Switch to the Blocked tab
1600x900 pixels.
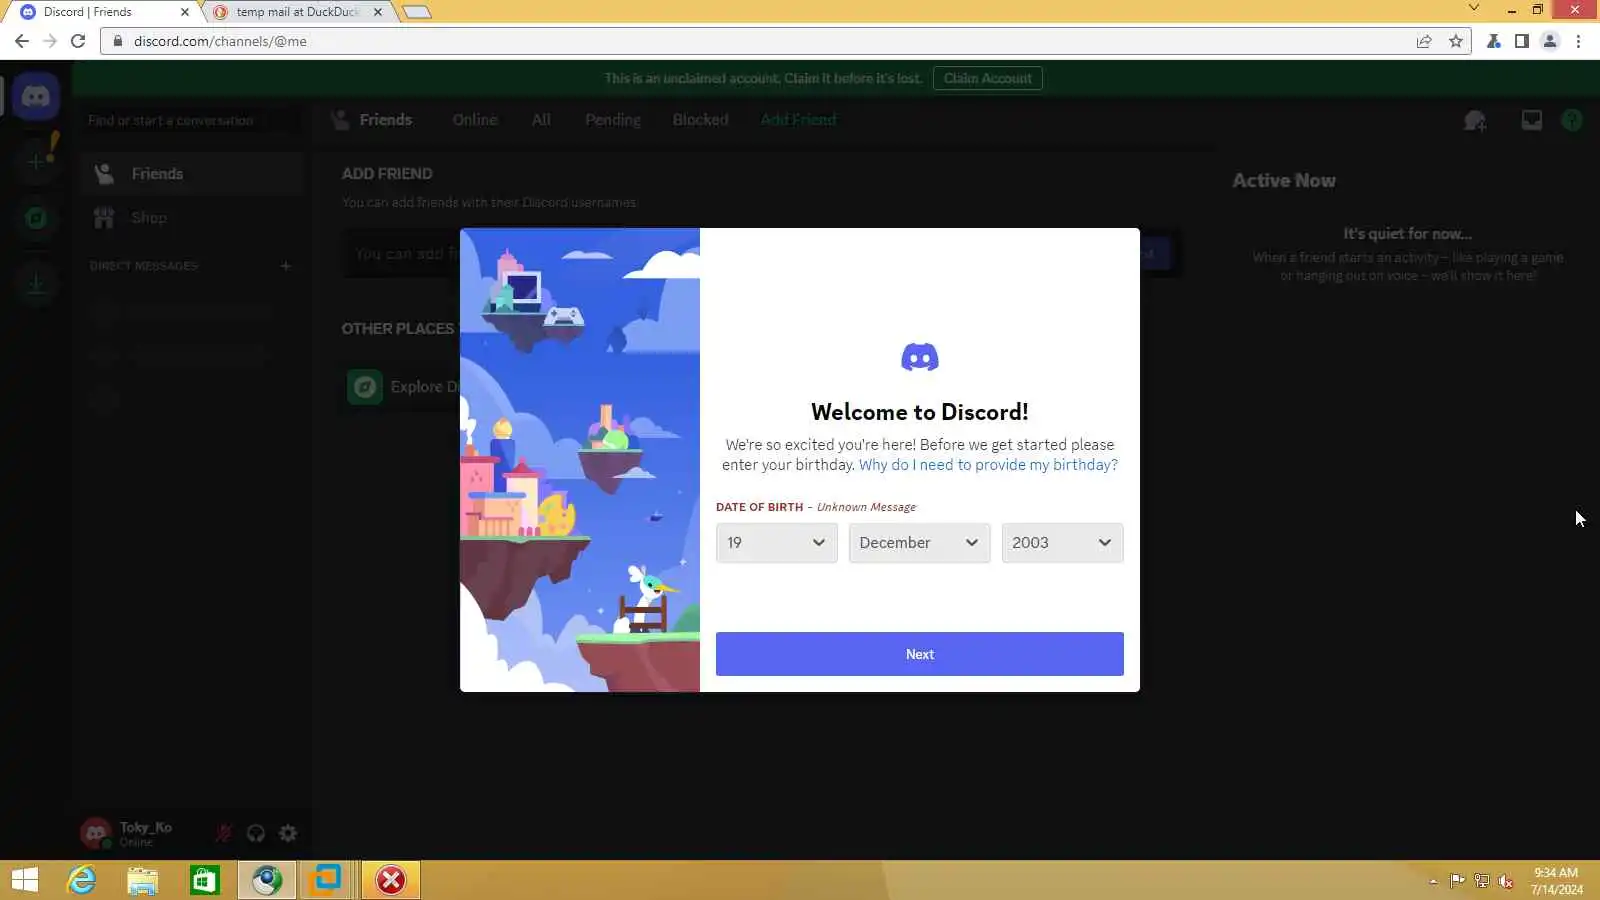coord(700,120)
